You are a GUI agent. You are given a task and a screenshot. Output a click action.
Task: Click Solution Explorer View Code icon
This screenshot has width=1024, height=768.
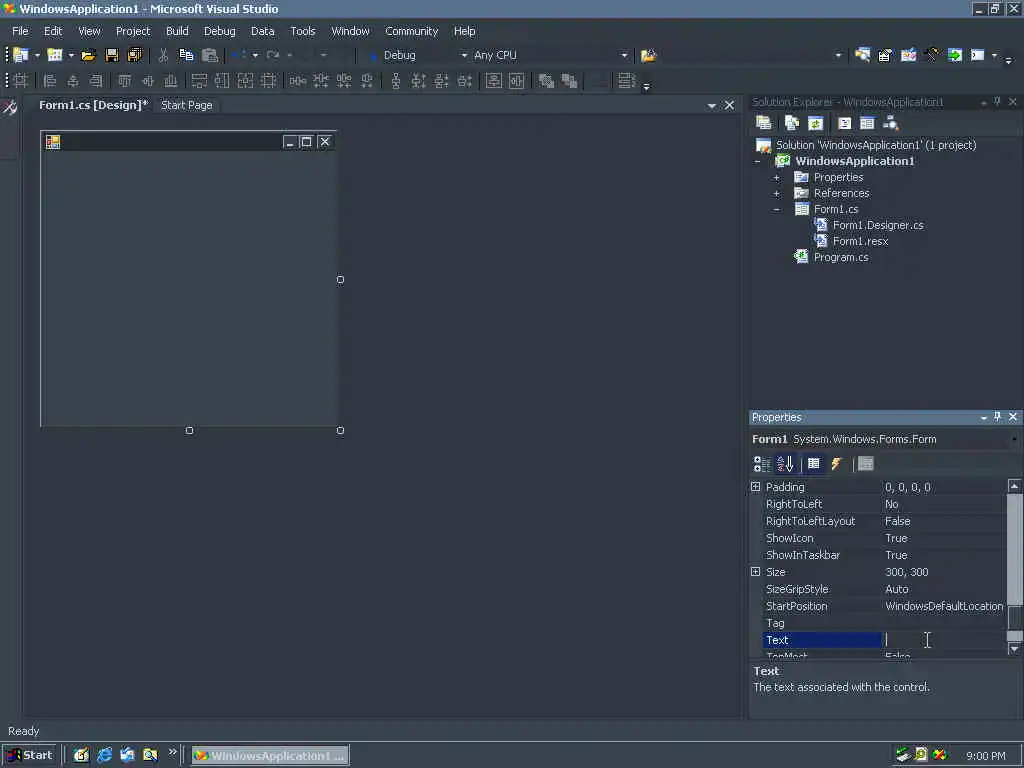[844, 123]
